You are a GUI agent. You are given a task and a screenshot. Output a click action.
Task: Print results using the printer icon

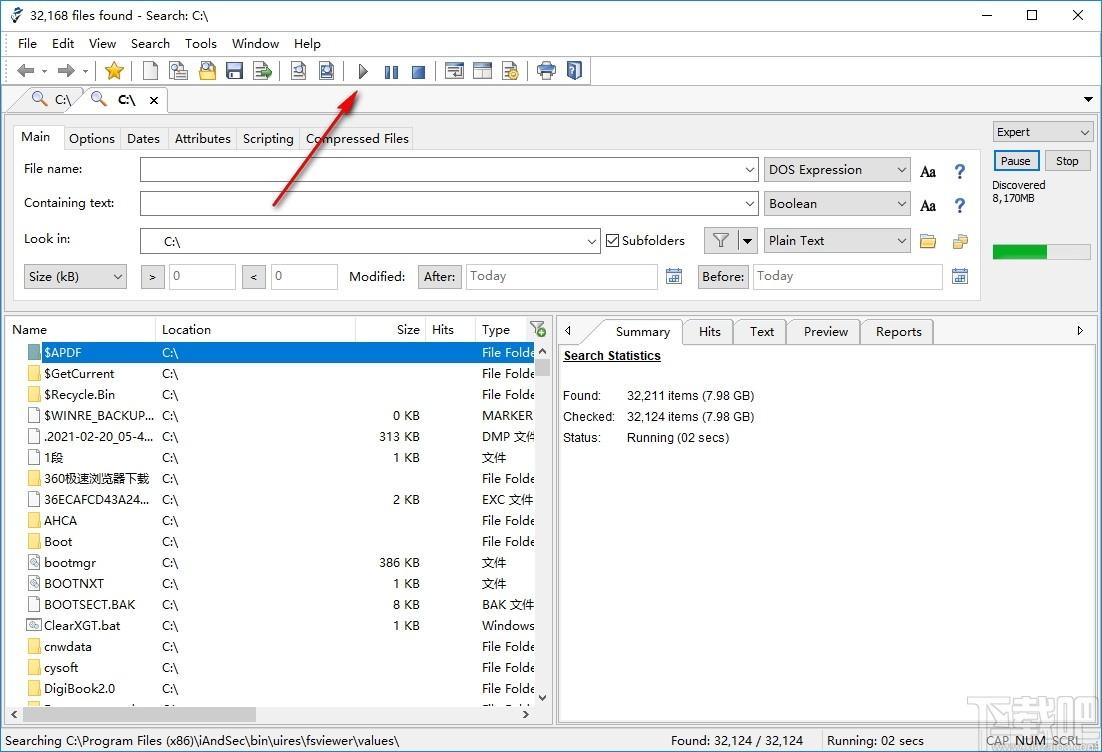546,71
